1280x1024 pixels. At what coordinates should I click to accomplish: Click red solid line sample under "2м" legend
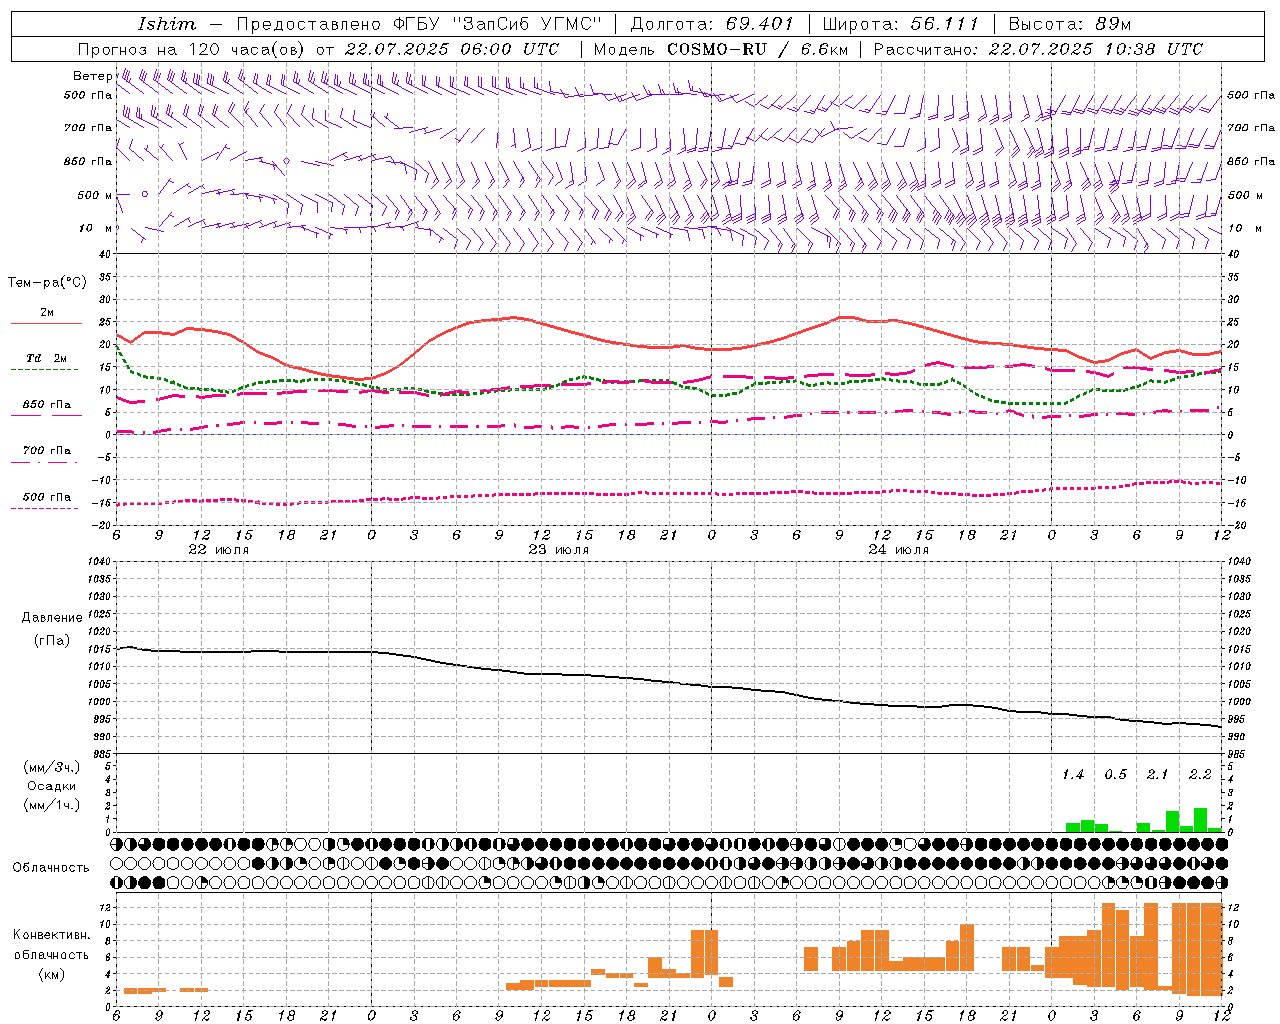[46, 324]
